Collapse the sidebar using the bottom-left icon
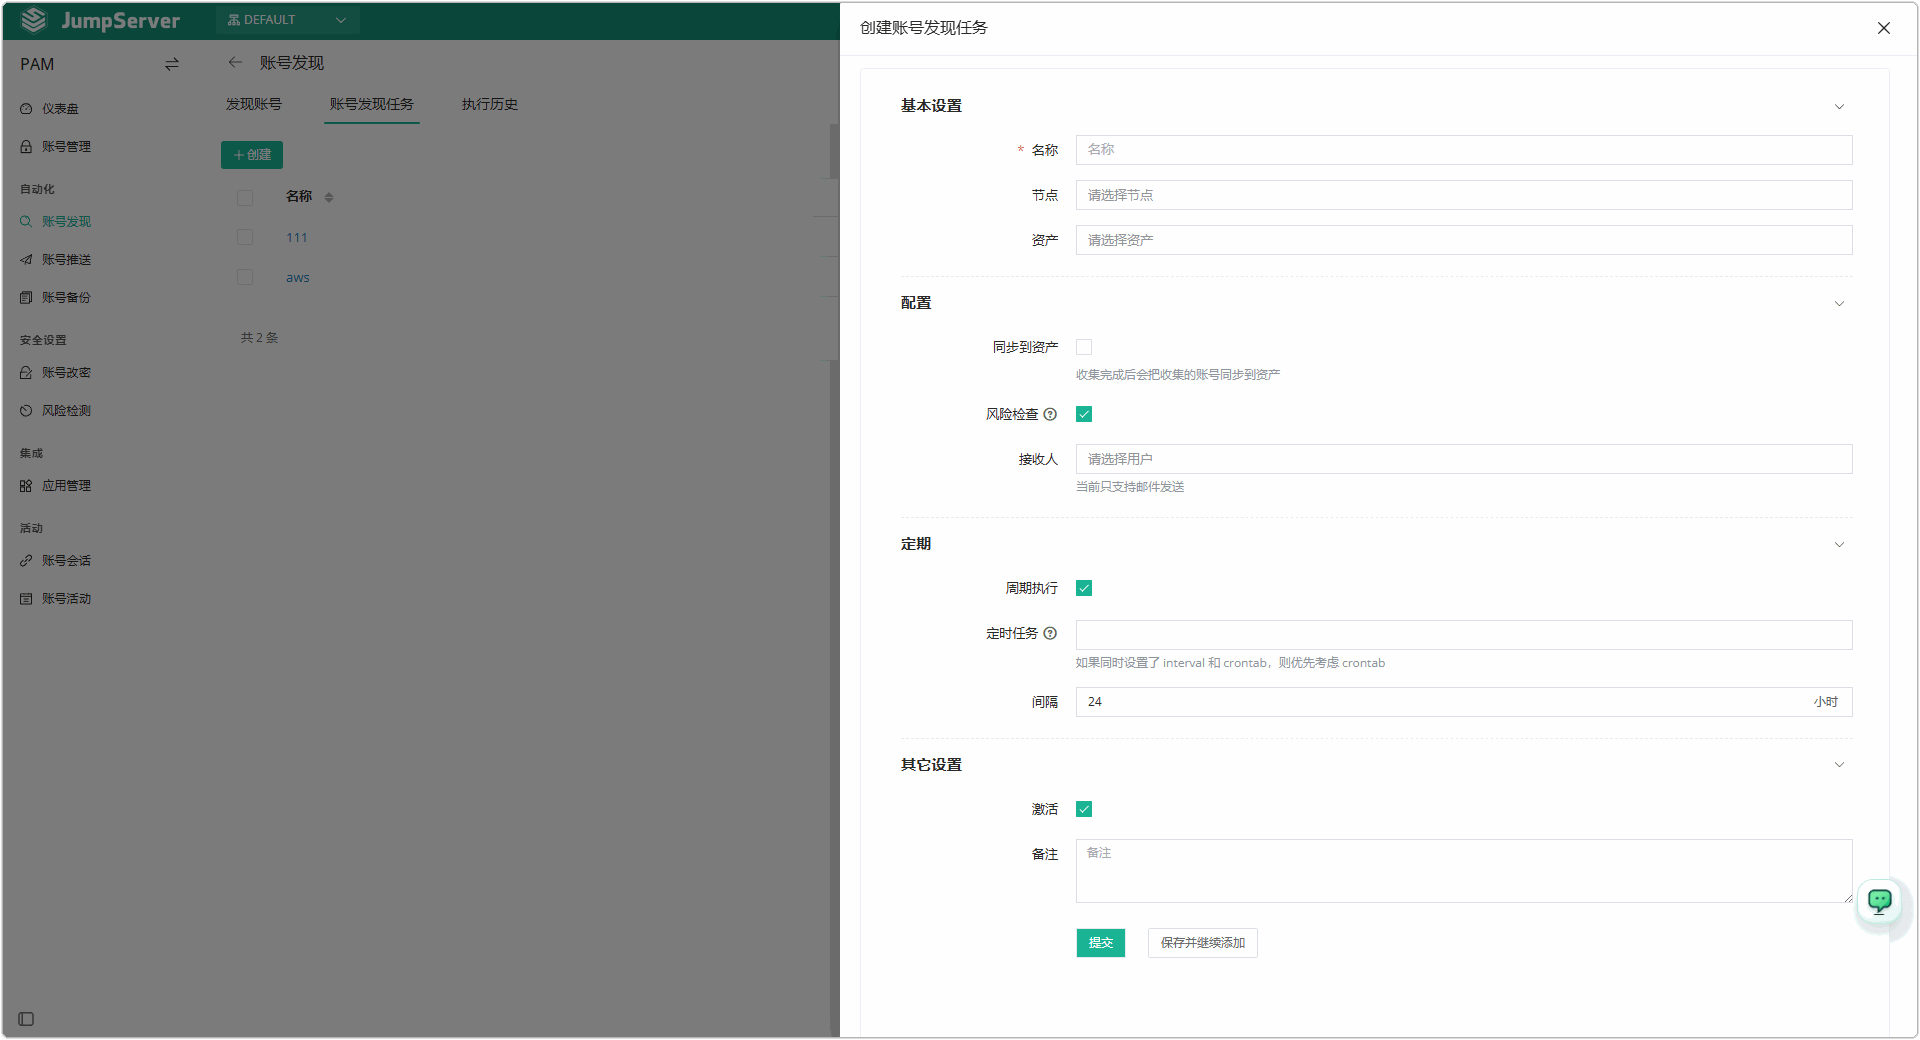This screenshot has height=1040, width=1920. (x=26, y=1019)
